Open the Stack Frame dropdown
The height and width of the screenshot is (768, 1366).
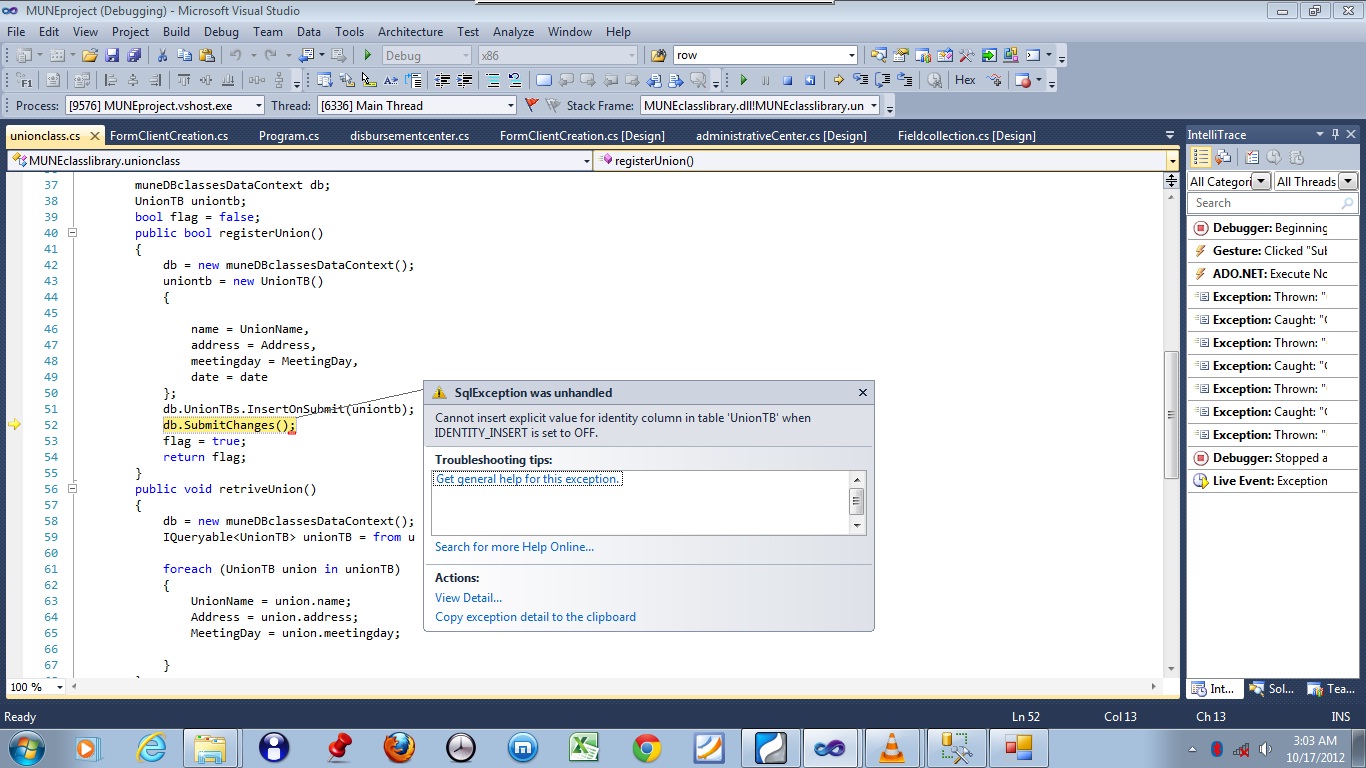[761, 105]
